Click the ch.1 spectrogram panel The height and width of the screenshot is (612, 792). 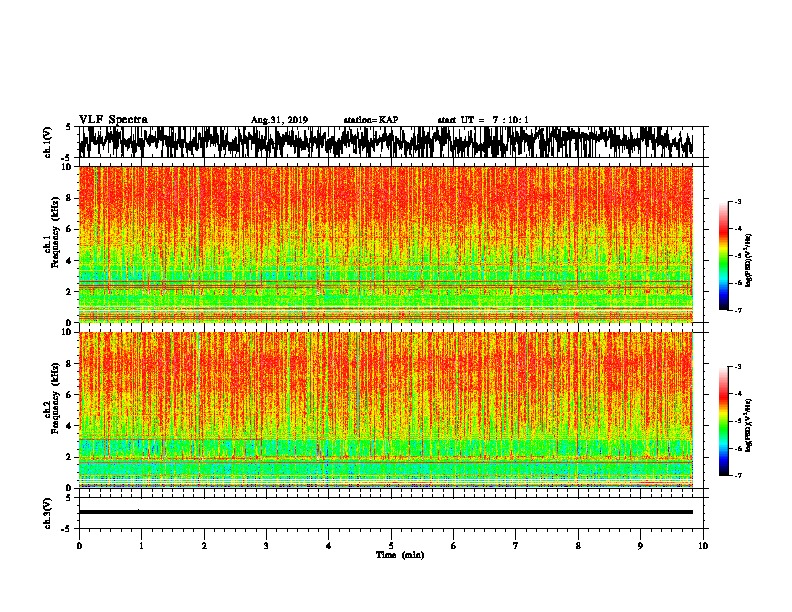point(386,244)
